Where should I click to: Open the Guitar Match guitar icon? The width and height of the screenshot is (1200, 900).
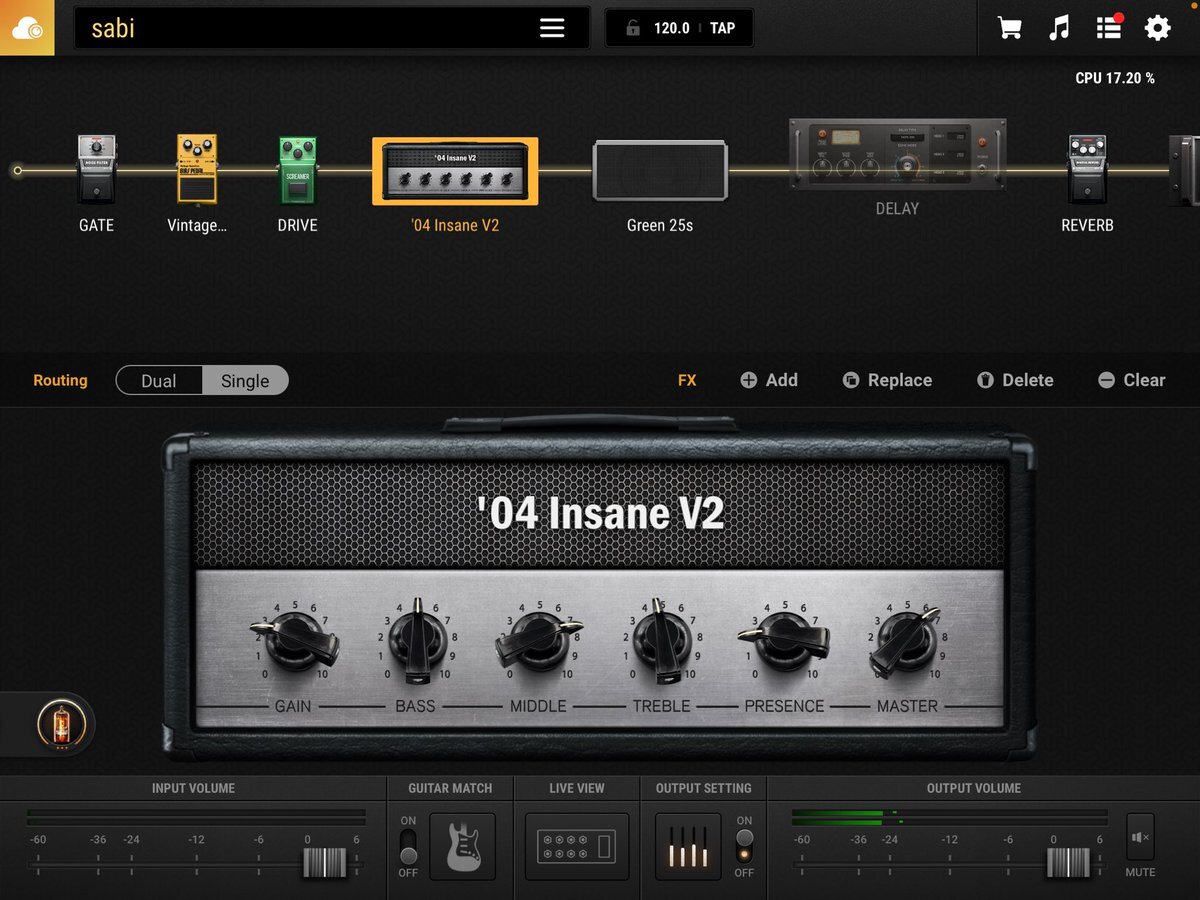click(x=463, y=847)
